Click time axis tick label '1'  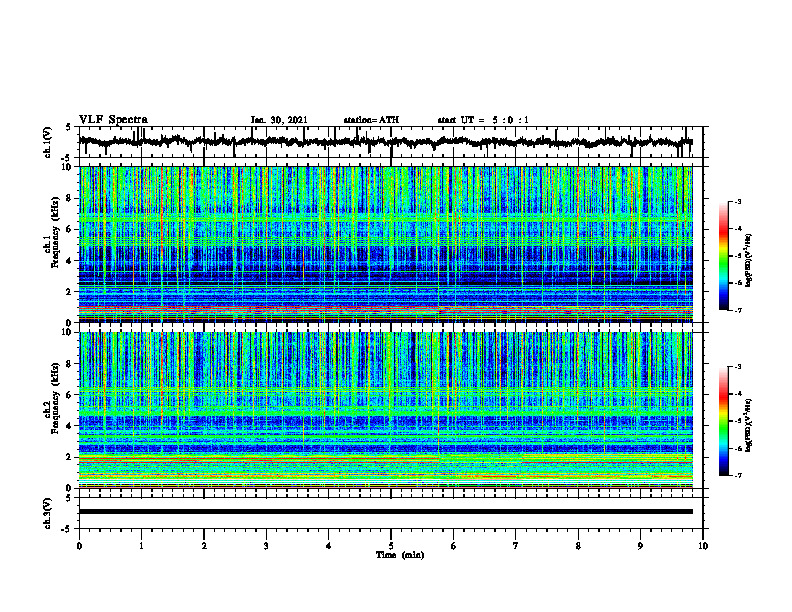pyautogui.click(x=141, y=546)
